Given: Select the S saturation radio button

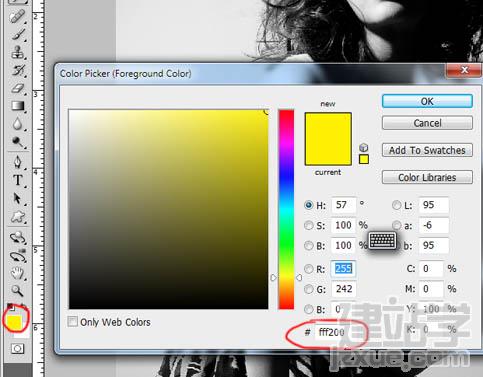Looking at the screenshot, I should pyautogui.click(x=309, y=225).
